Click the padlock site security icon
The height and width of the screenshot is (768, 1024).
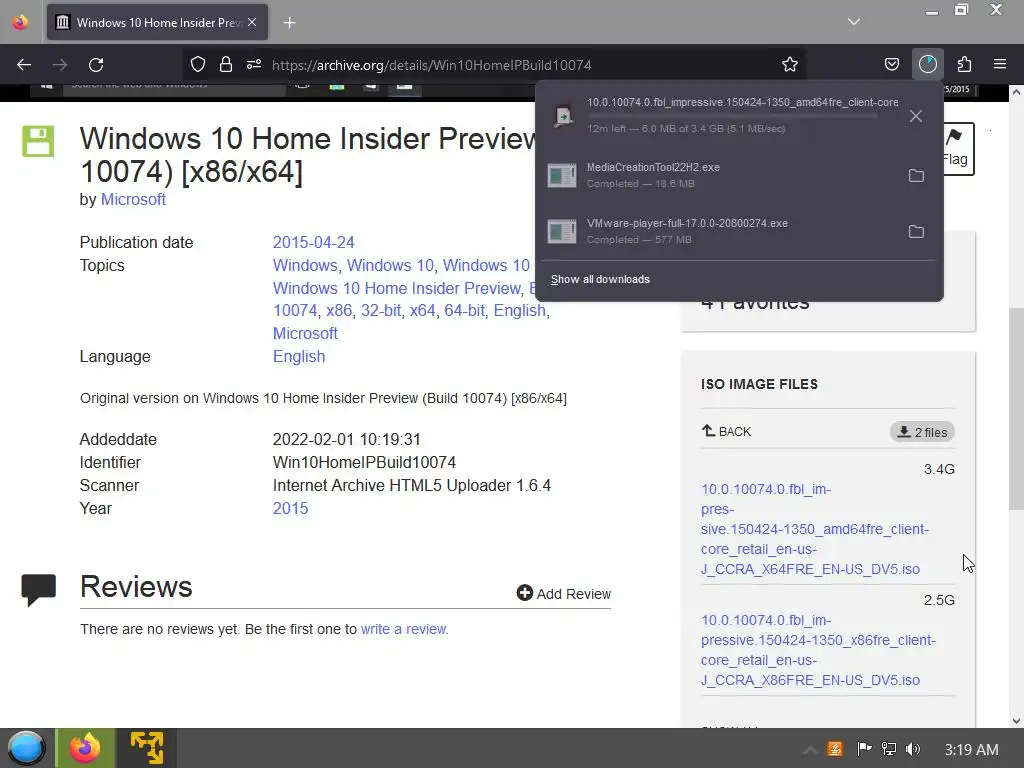(226, 64)
